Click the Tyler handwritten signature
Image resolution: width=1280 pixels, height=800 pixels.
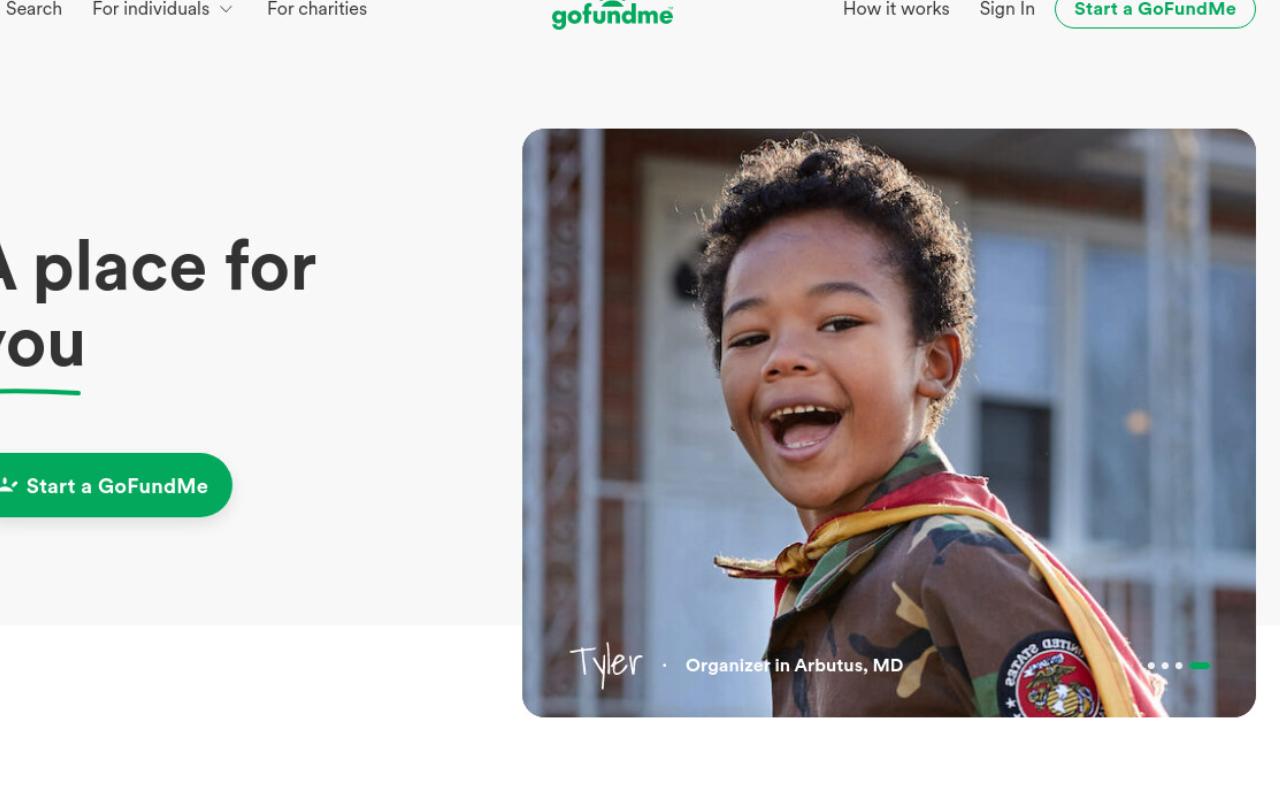606,665
